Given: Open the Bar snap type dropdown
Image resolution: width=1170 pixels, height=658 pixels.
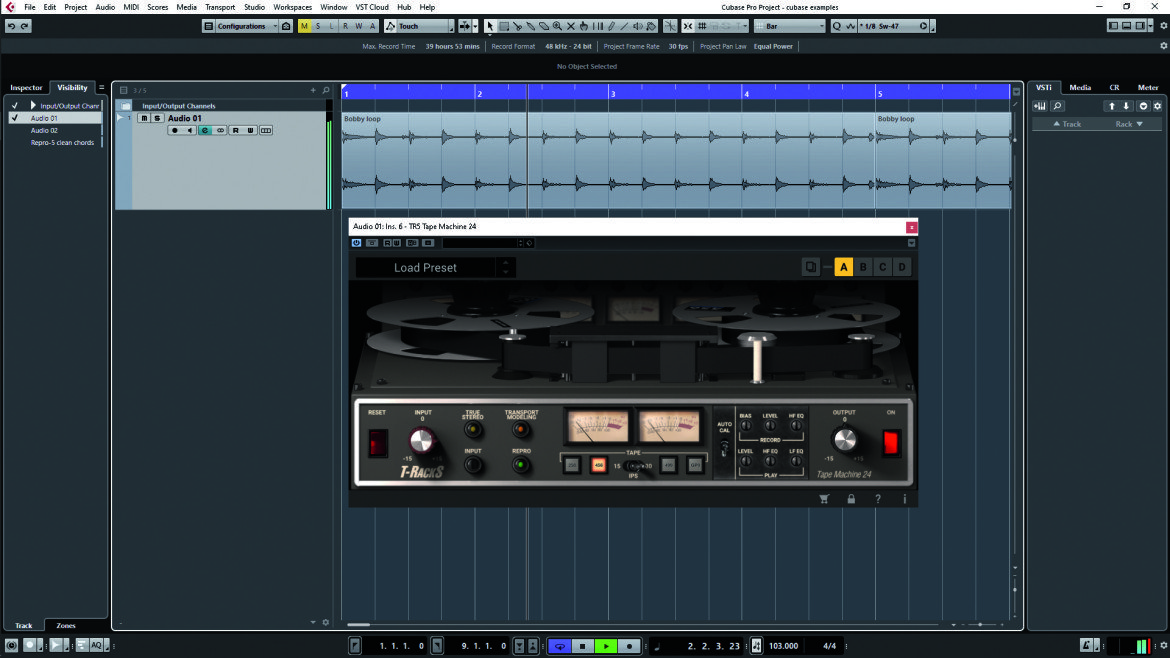Looking at the screenshot, I should (789, 26).
